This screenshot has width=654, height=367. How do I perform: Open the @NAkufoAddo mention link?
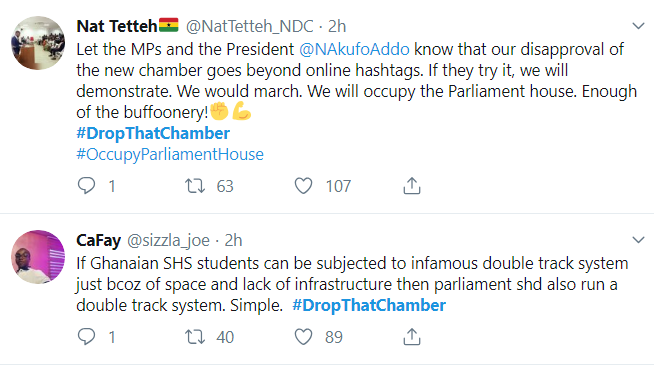(x=354, y=50)
